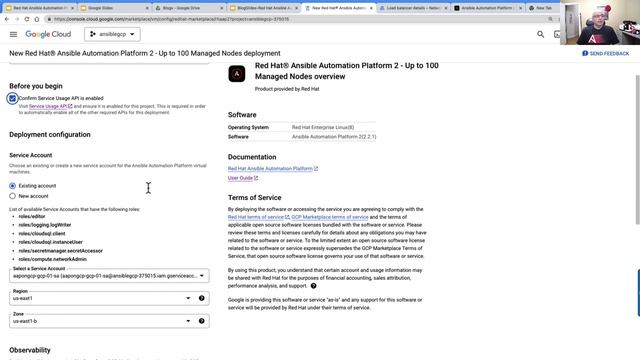Click the roles/secretmanager.secretAccessor text

[x=61, y=251]
